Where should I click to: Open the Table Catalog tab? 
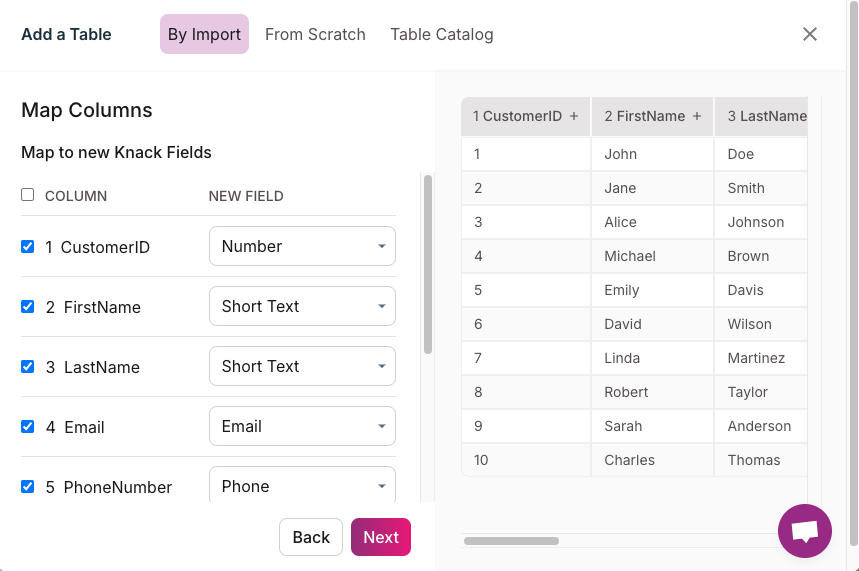point(441,34)
